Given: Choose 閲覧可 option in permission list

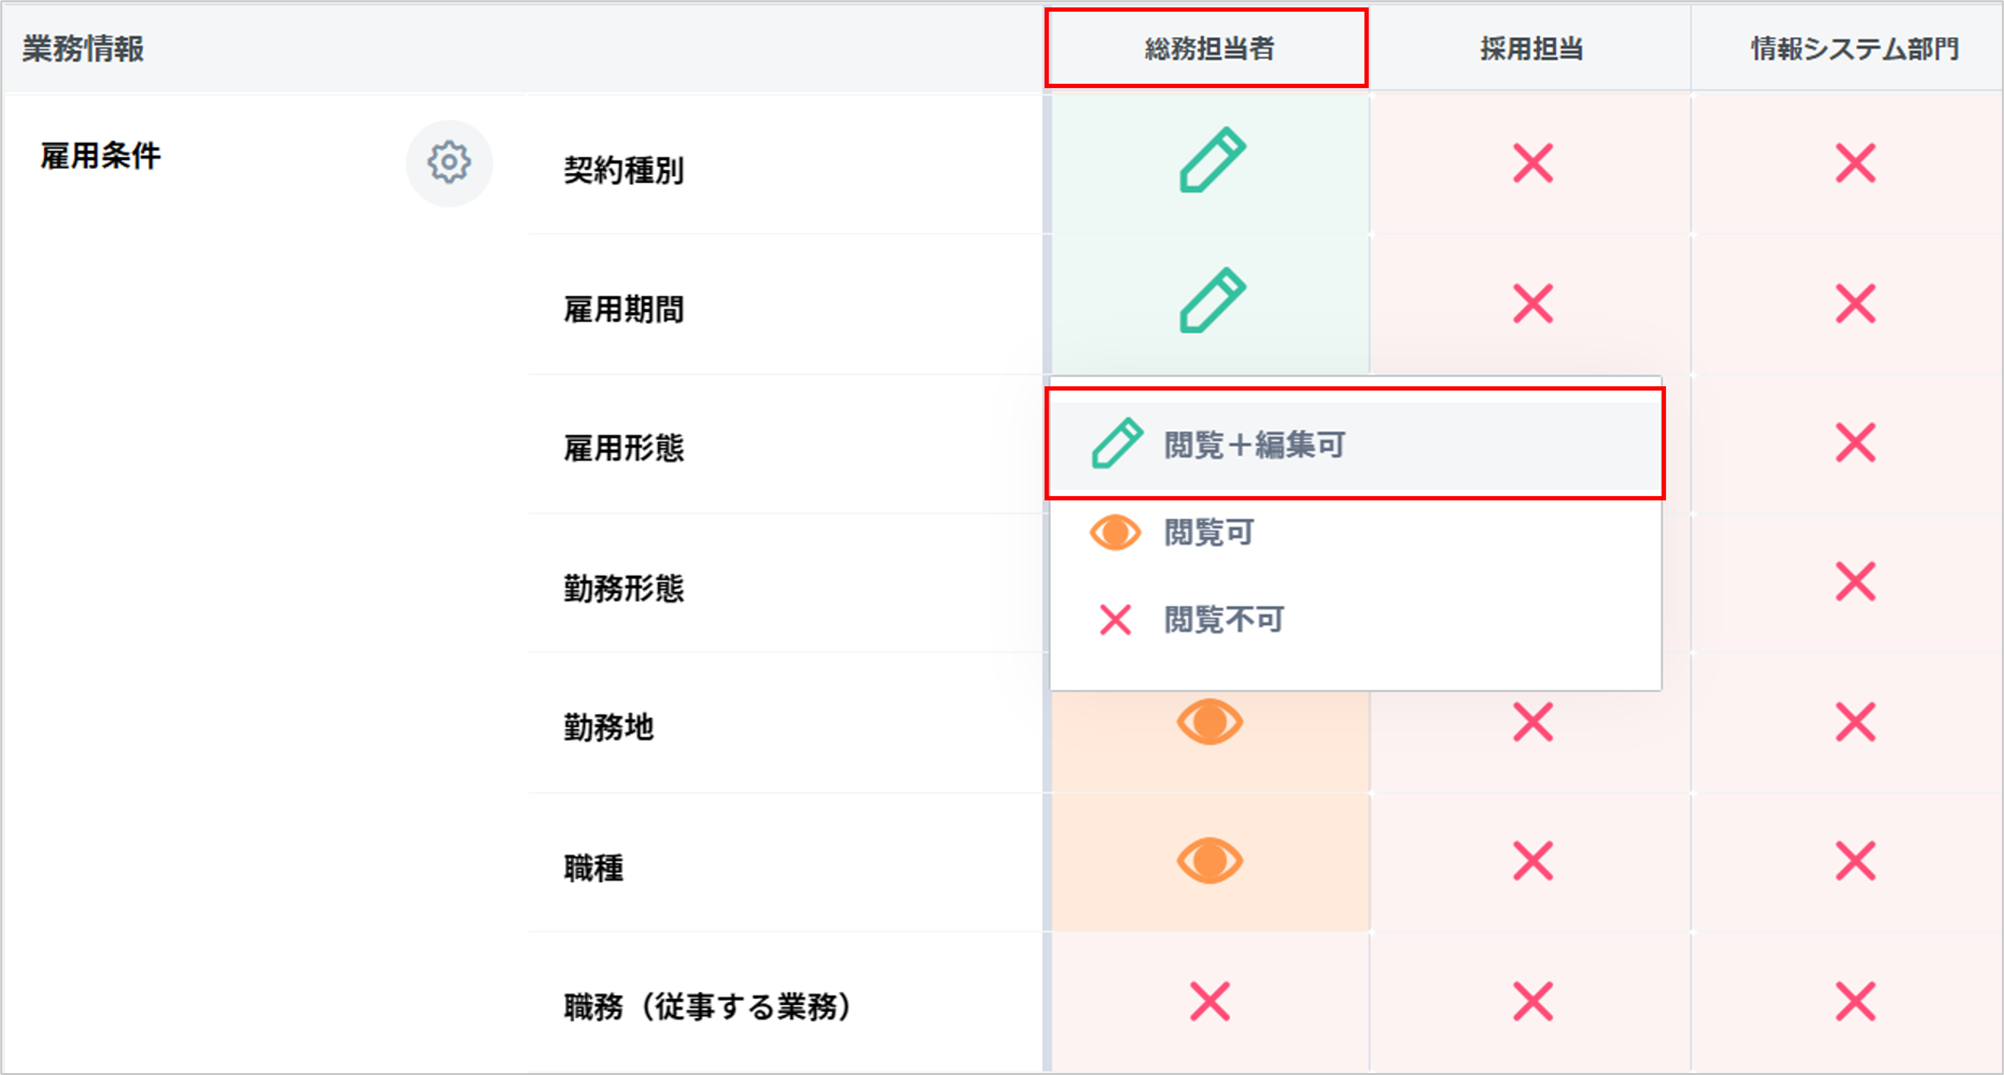Looking at the screenshot, I should pos(1208,533).
